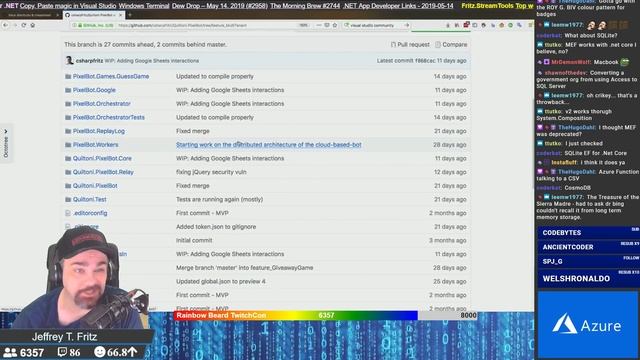The height and width of the screenshot is (360, 640).
Task: Expand the Octotree side panel
Action: [x=6, y=143]
